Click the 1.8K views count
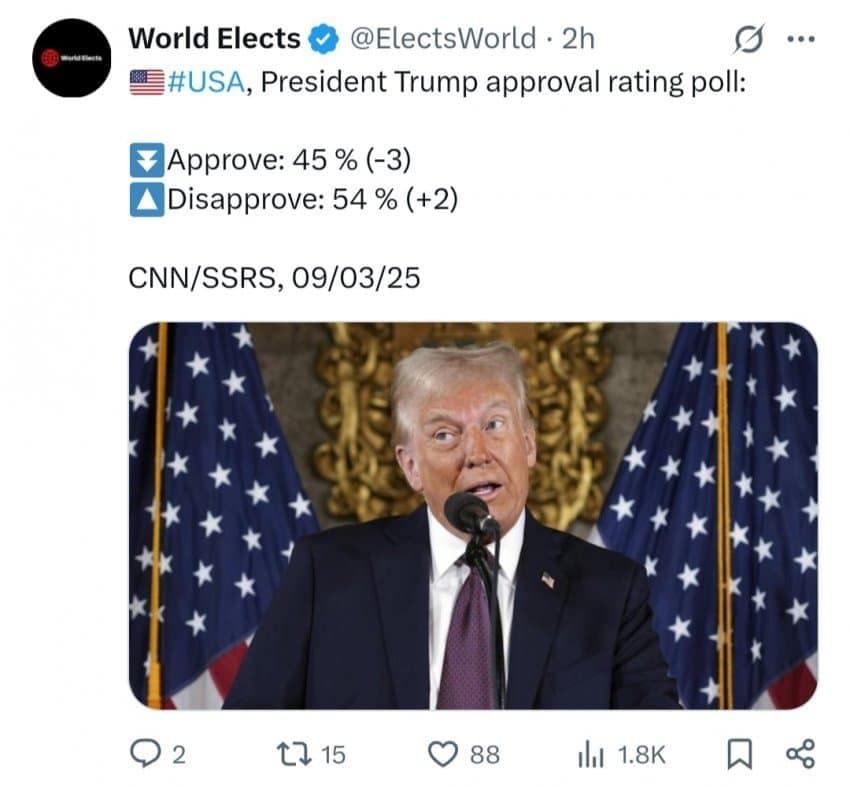The width and height of the screenshot is (850, 787). click(641, 754)
